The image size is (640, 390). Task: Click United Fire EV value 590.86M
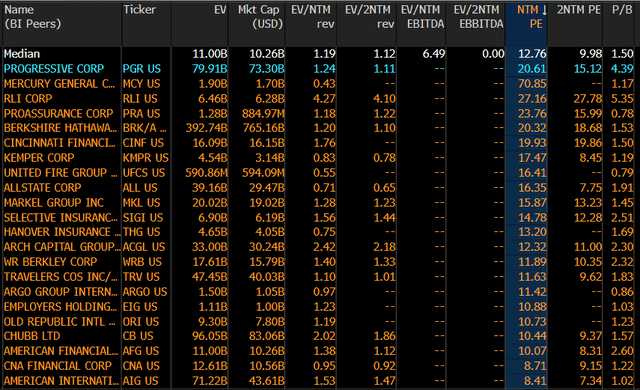207,173
